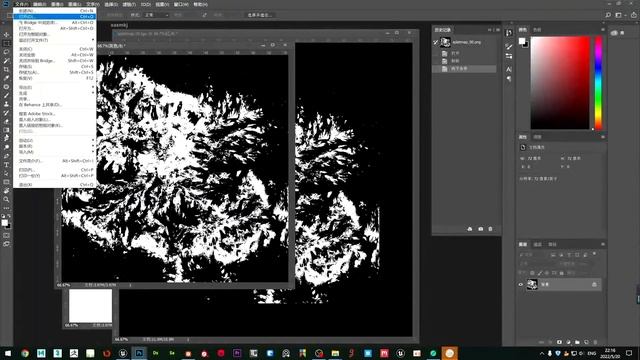
Task: Select the Clone Stamp tool
Action: 6,104
